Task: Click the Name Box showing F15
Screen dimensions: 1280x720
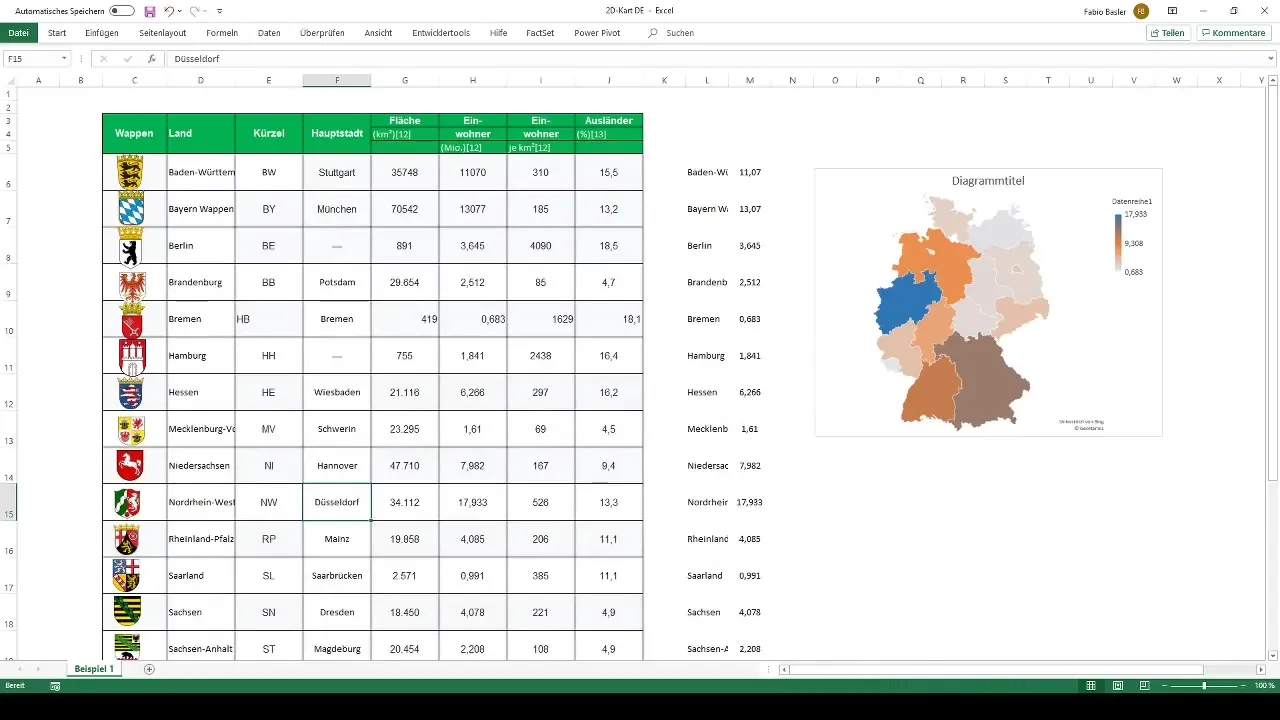Action: pos(30,59)
